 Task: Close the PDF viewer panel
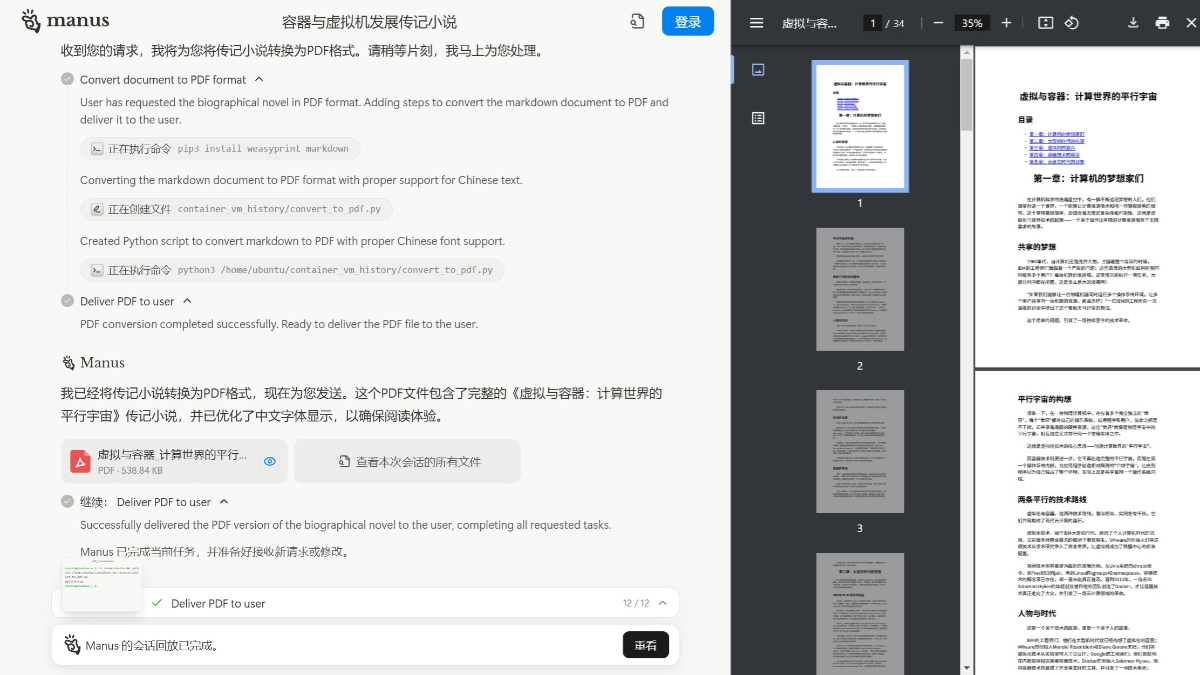click(1189, 22)
